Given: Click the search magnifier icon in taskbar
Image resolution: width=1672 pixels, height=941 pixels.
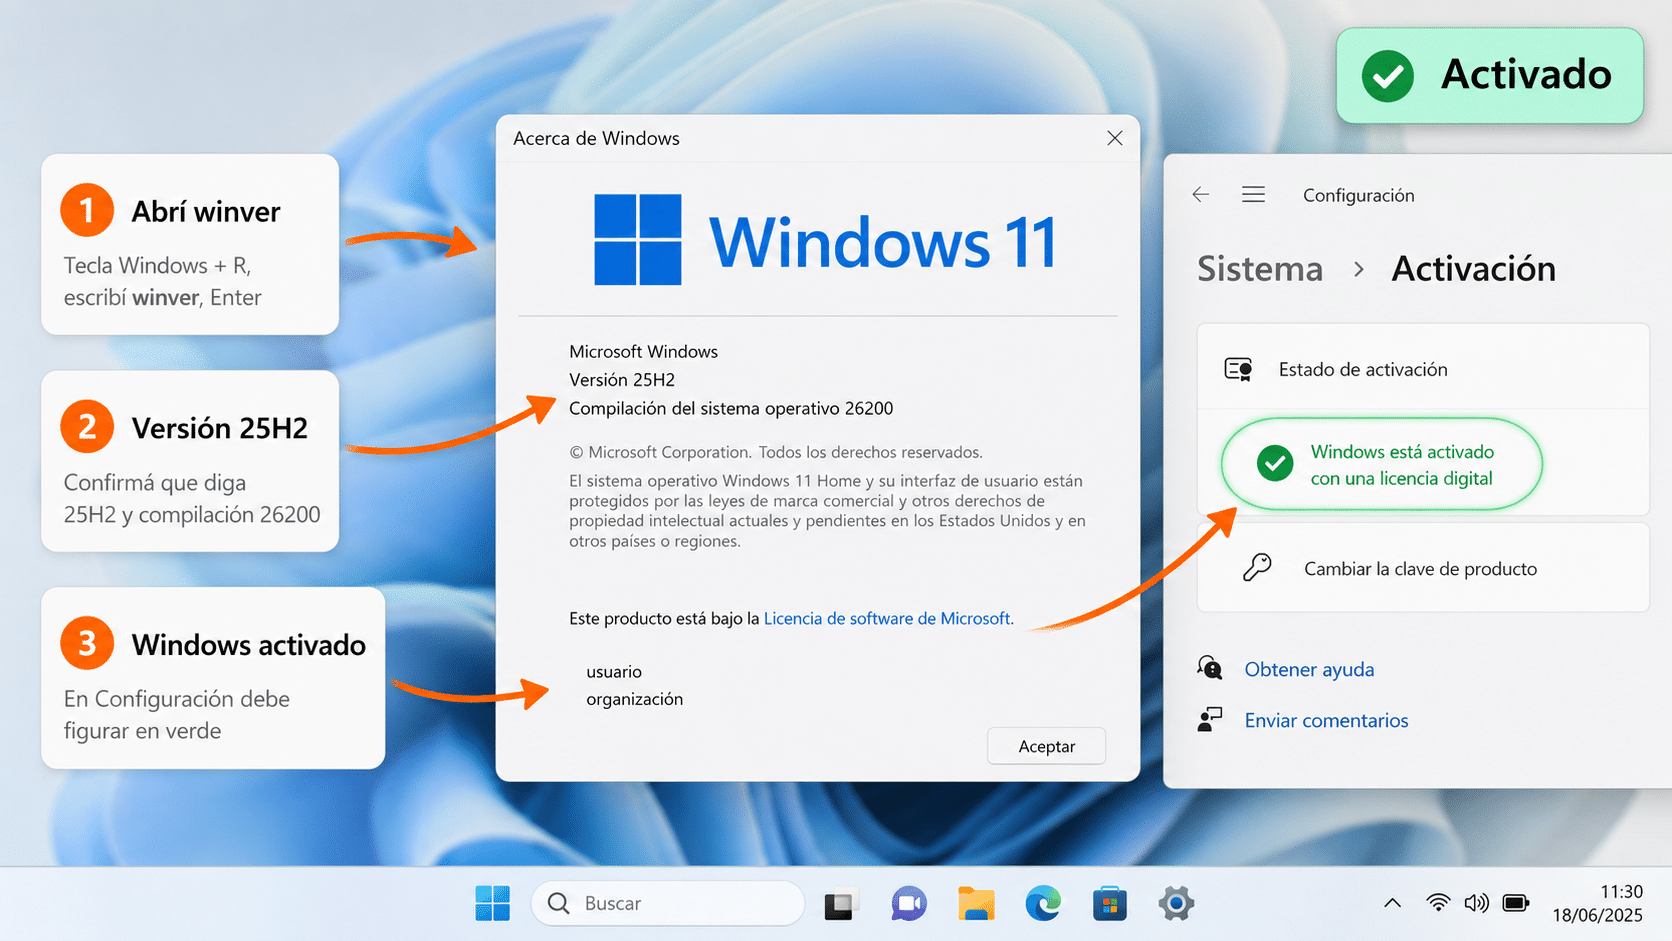Looking at the screenshot, I should 559,903.
